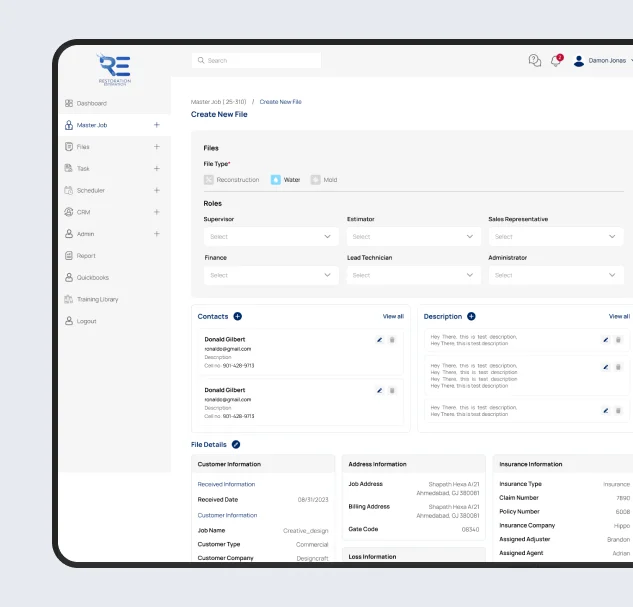Edit the last description entry

(x=606, y=411)
